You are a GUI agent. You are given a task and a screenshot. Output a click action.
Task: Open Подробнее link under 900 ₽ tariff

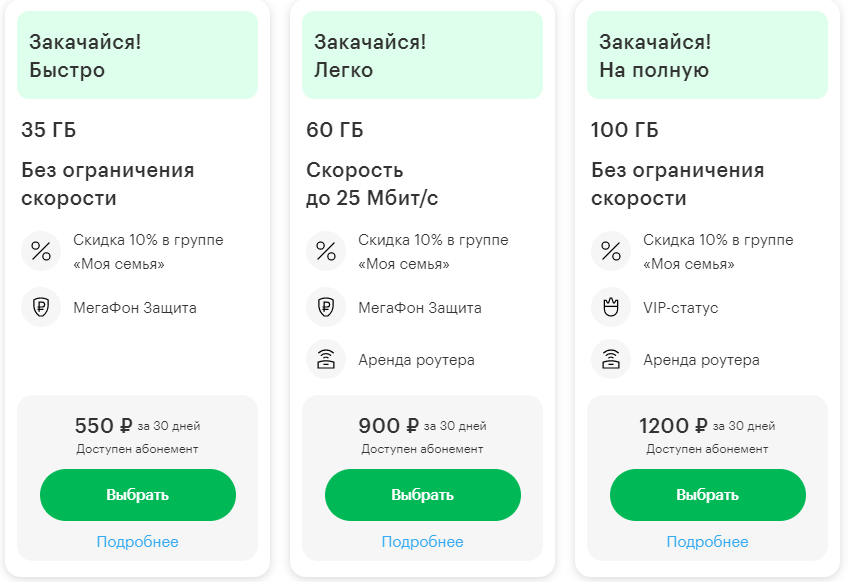[x=423, y=542]
